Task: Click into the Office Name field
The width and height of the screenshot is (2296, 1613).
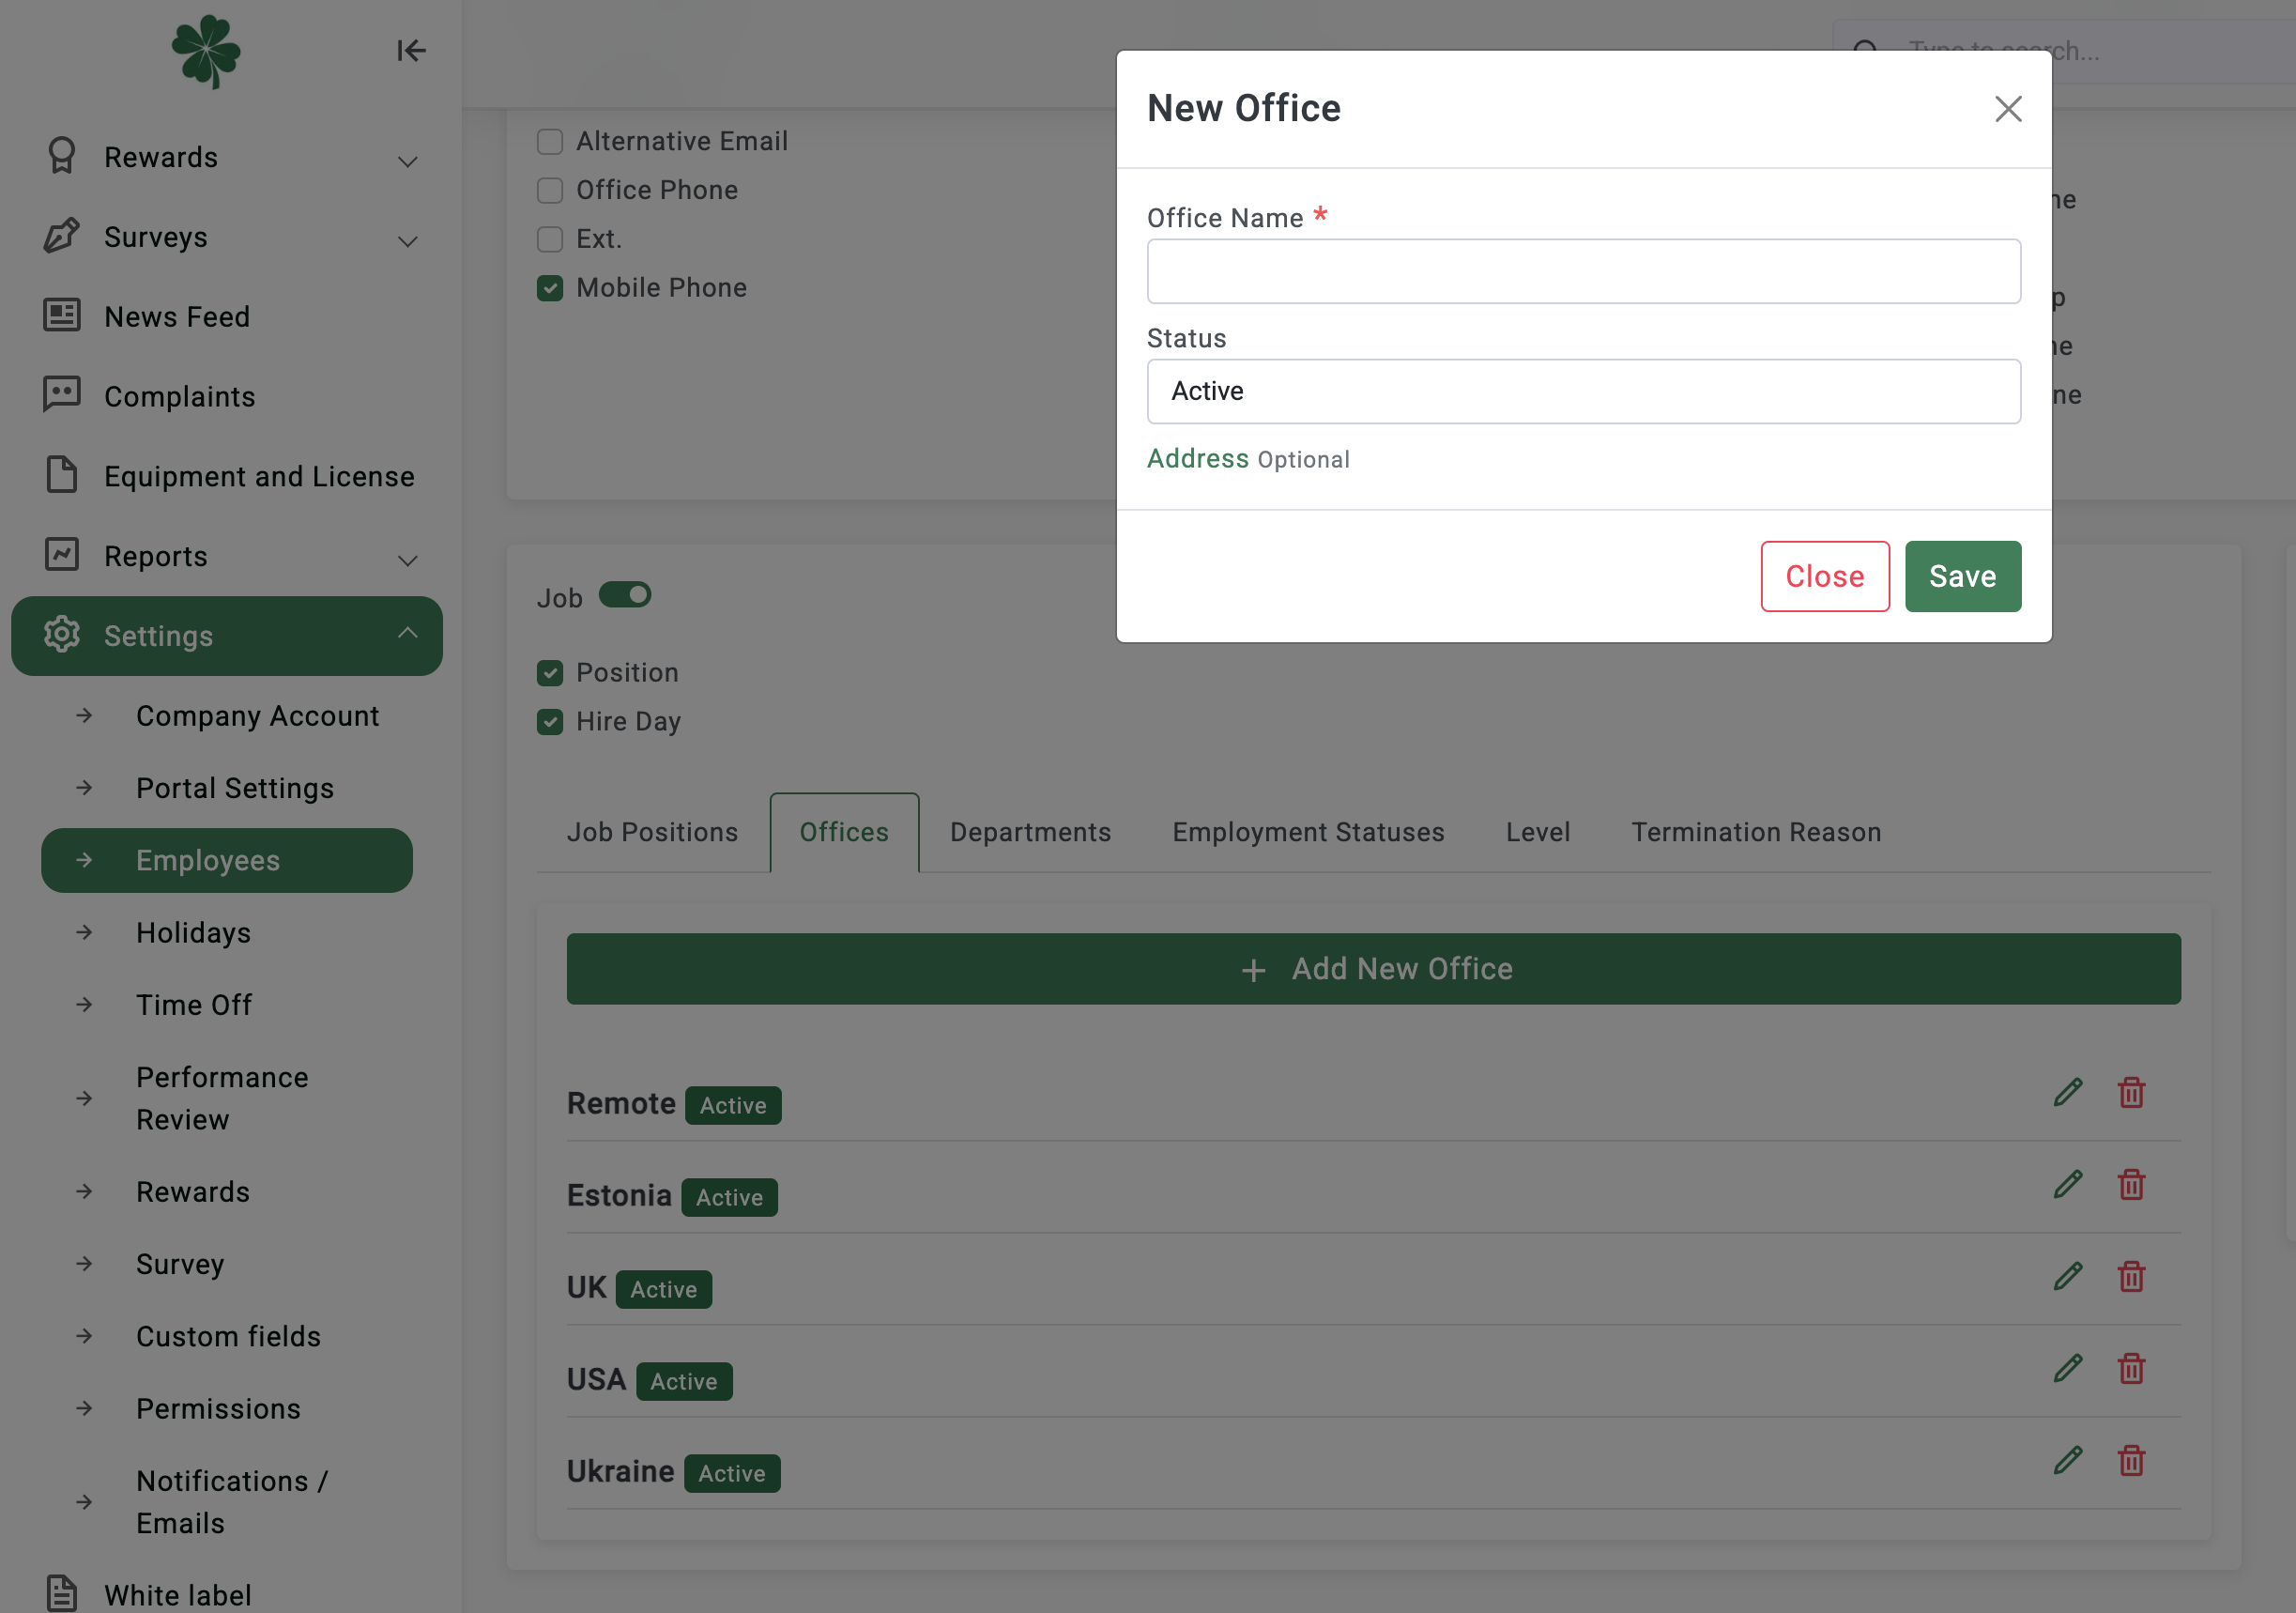Action: [x=1583, y=271]
